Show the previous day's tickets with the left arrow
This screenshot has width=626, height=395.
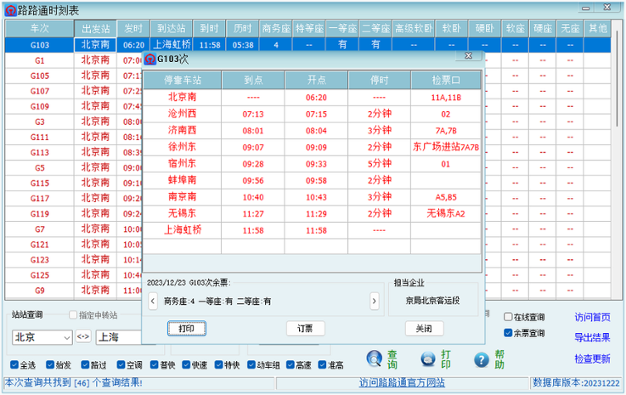click(153, 301)
